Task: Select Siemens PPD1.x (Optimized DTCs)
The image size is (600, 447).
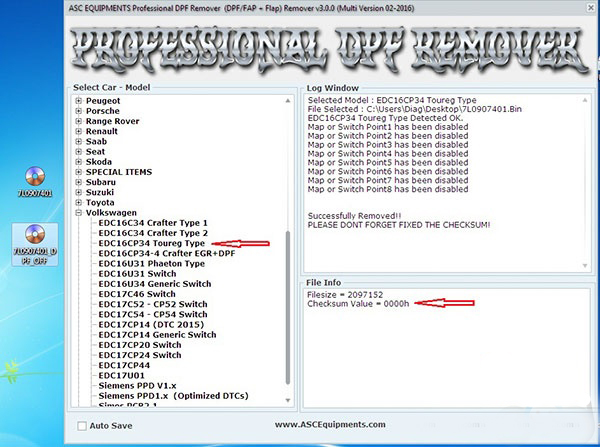Action: click(173, 396)
